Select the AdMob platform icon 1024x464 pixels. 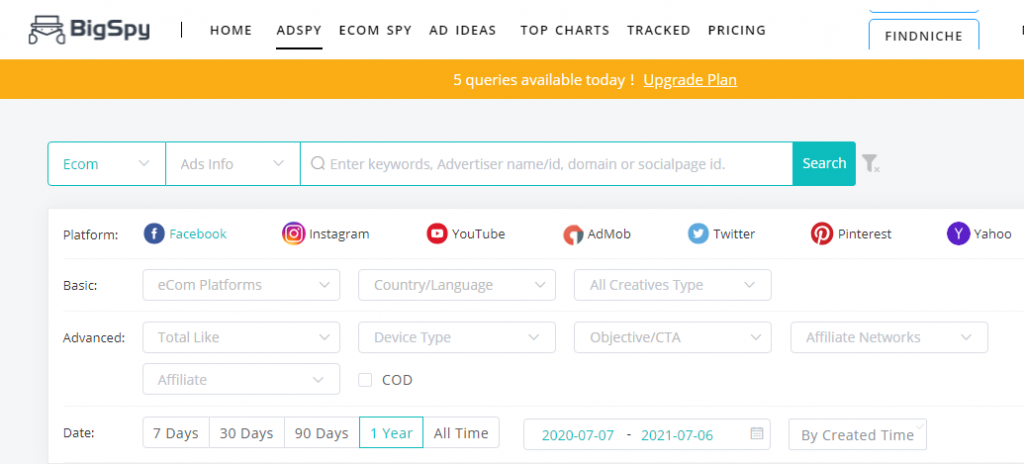tap(573, 235)
